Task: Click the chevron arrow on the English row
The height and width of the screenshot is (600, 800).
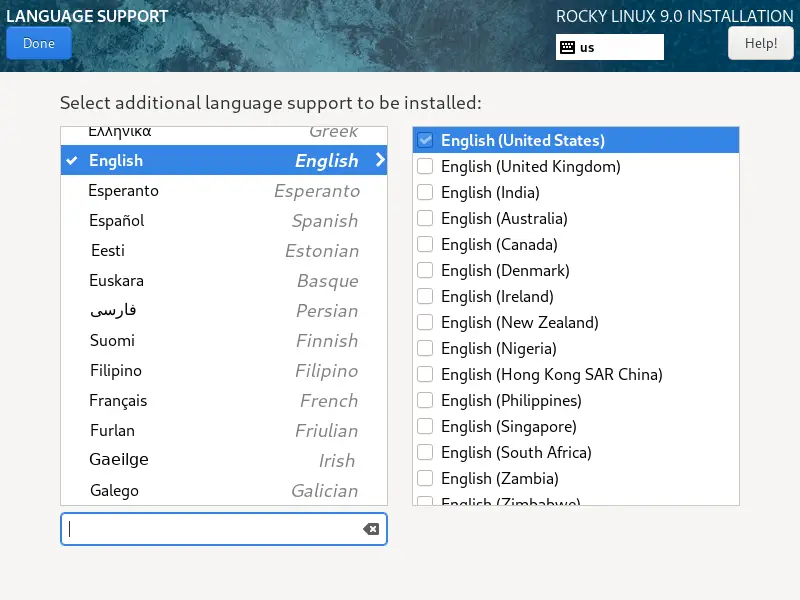Action: pos(380,160)
